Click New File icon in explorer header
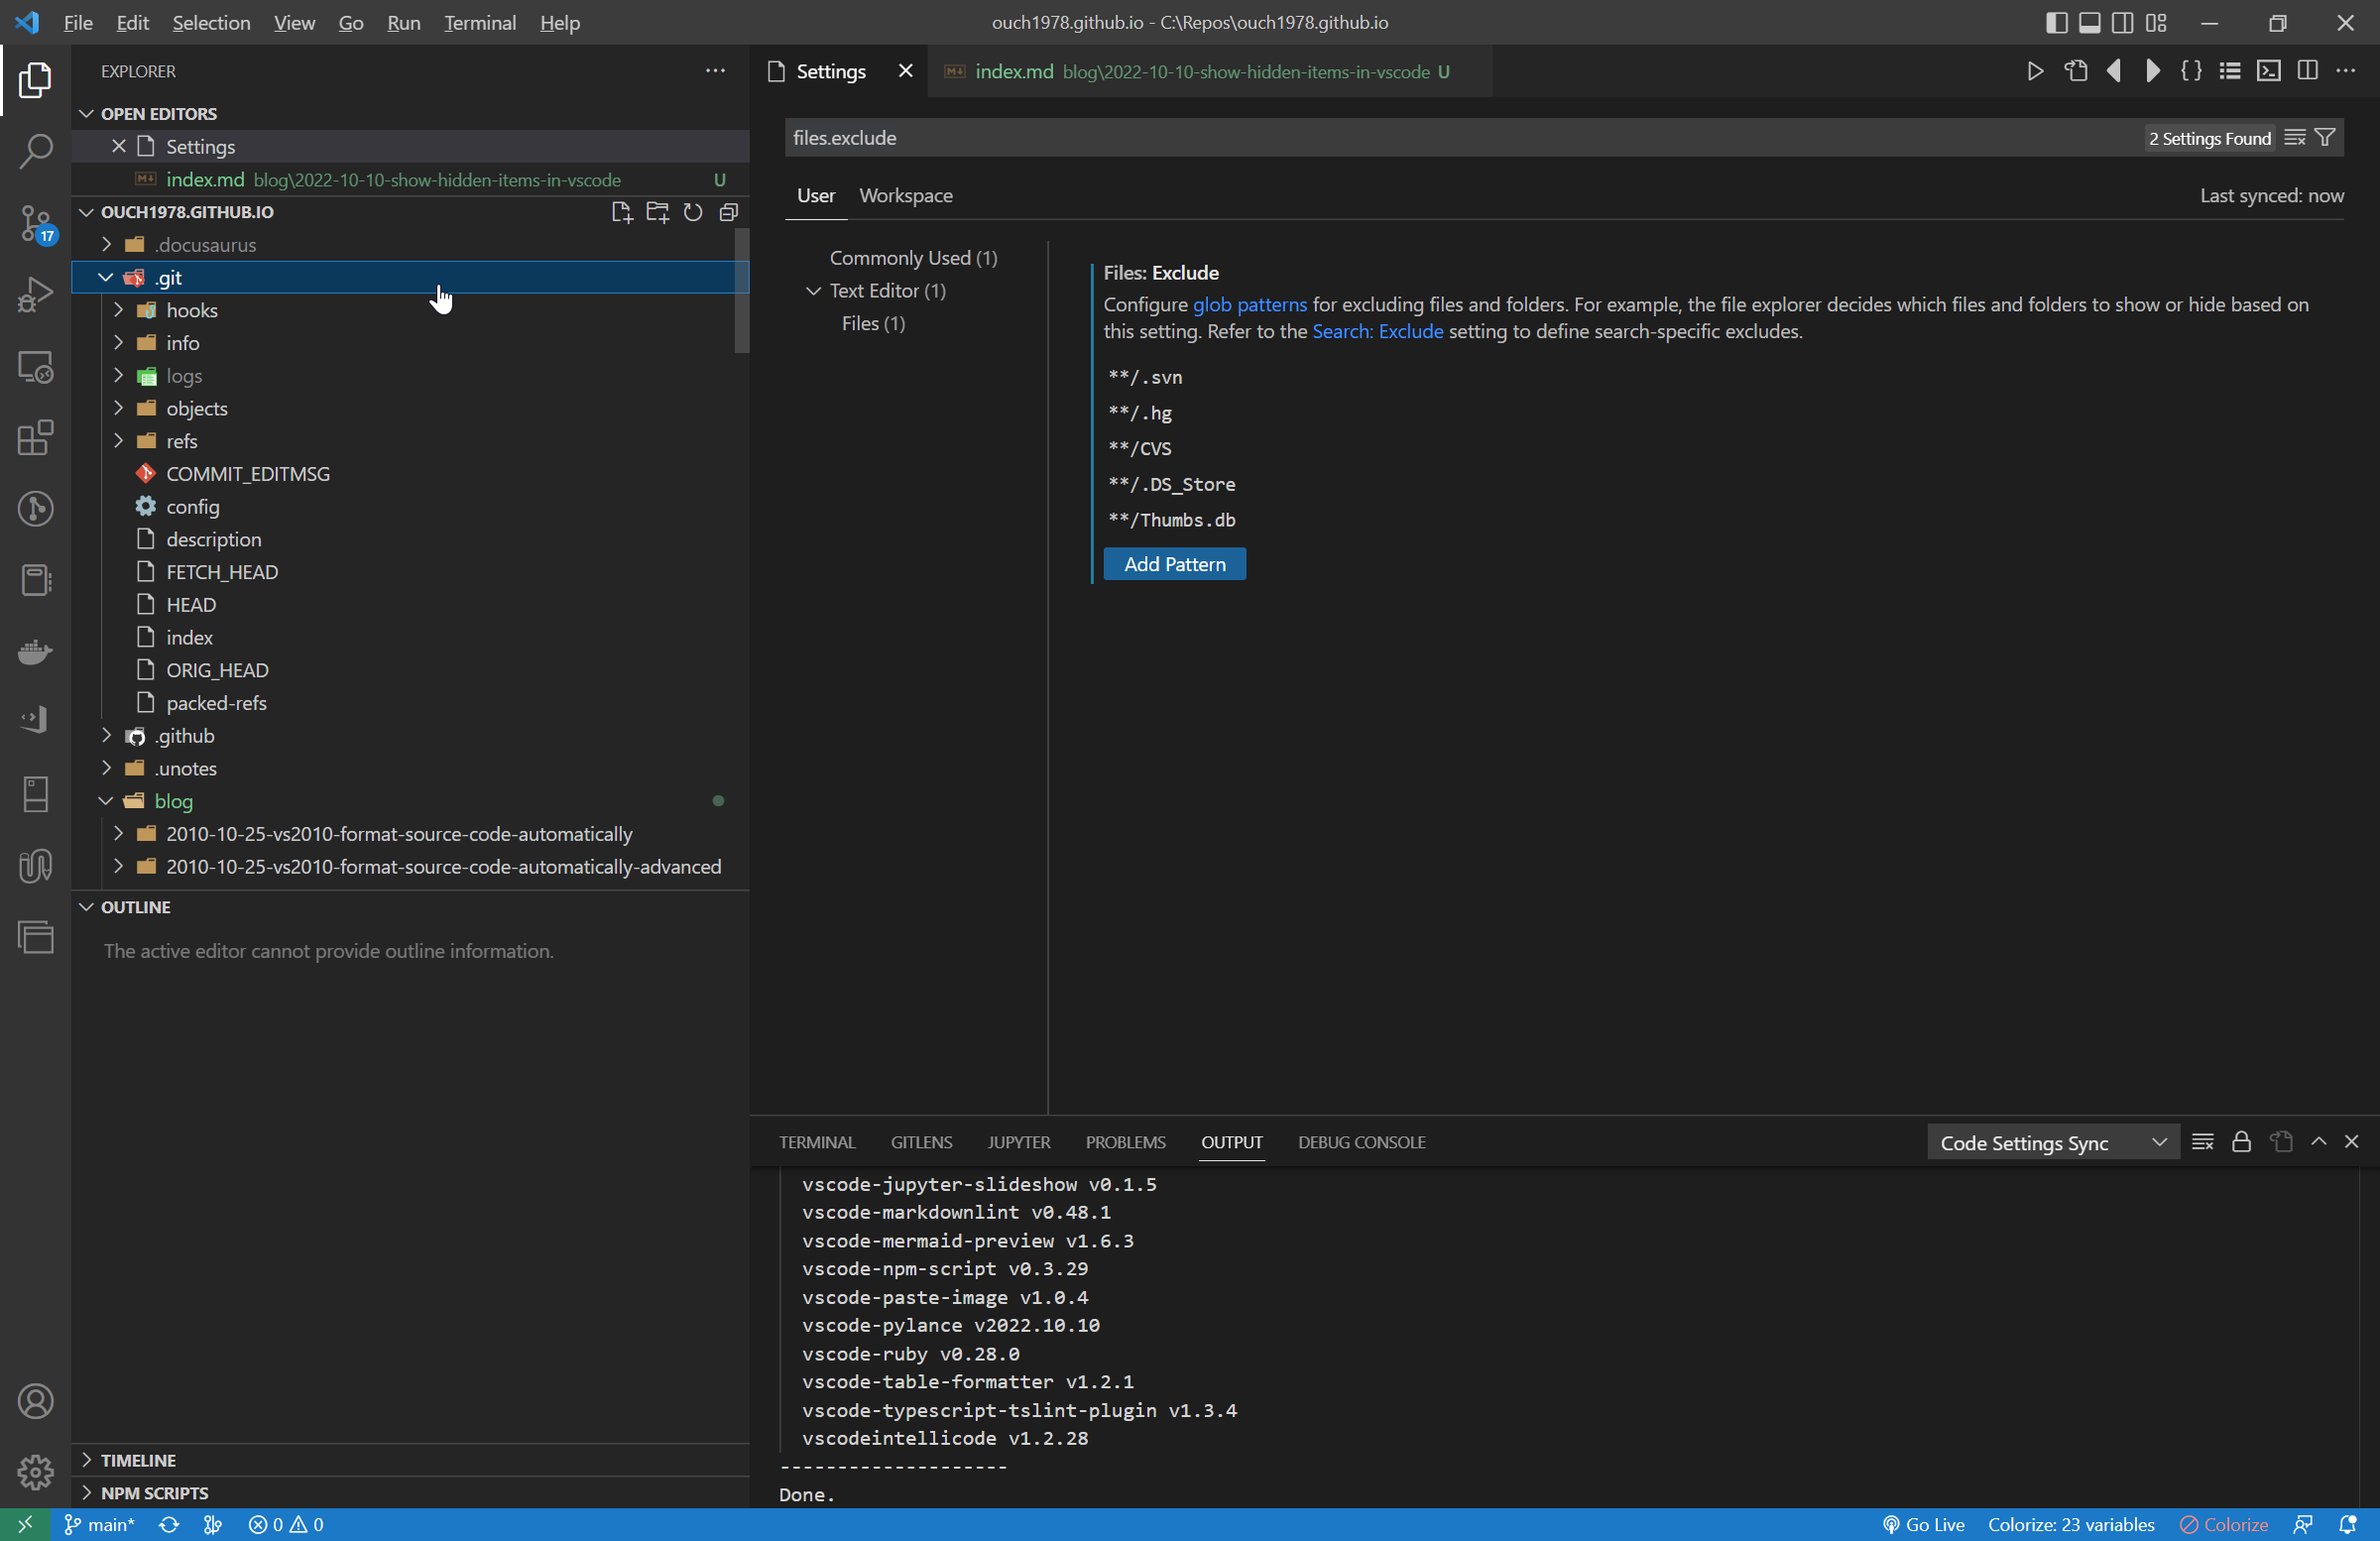 click(x=622, y=212)
